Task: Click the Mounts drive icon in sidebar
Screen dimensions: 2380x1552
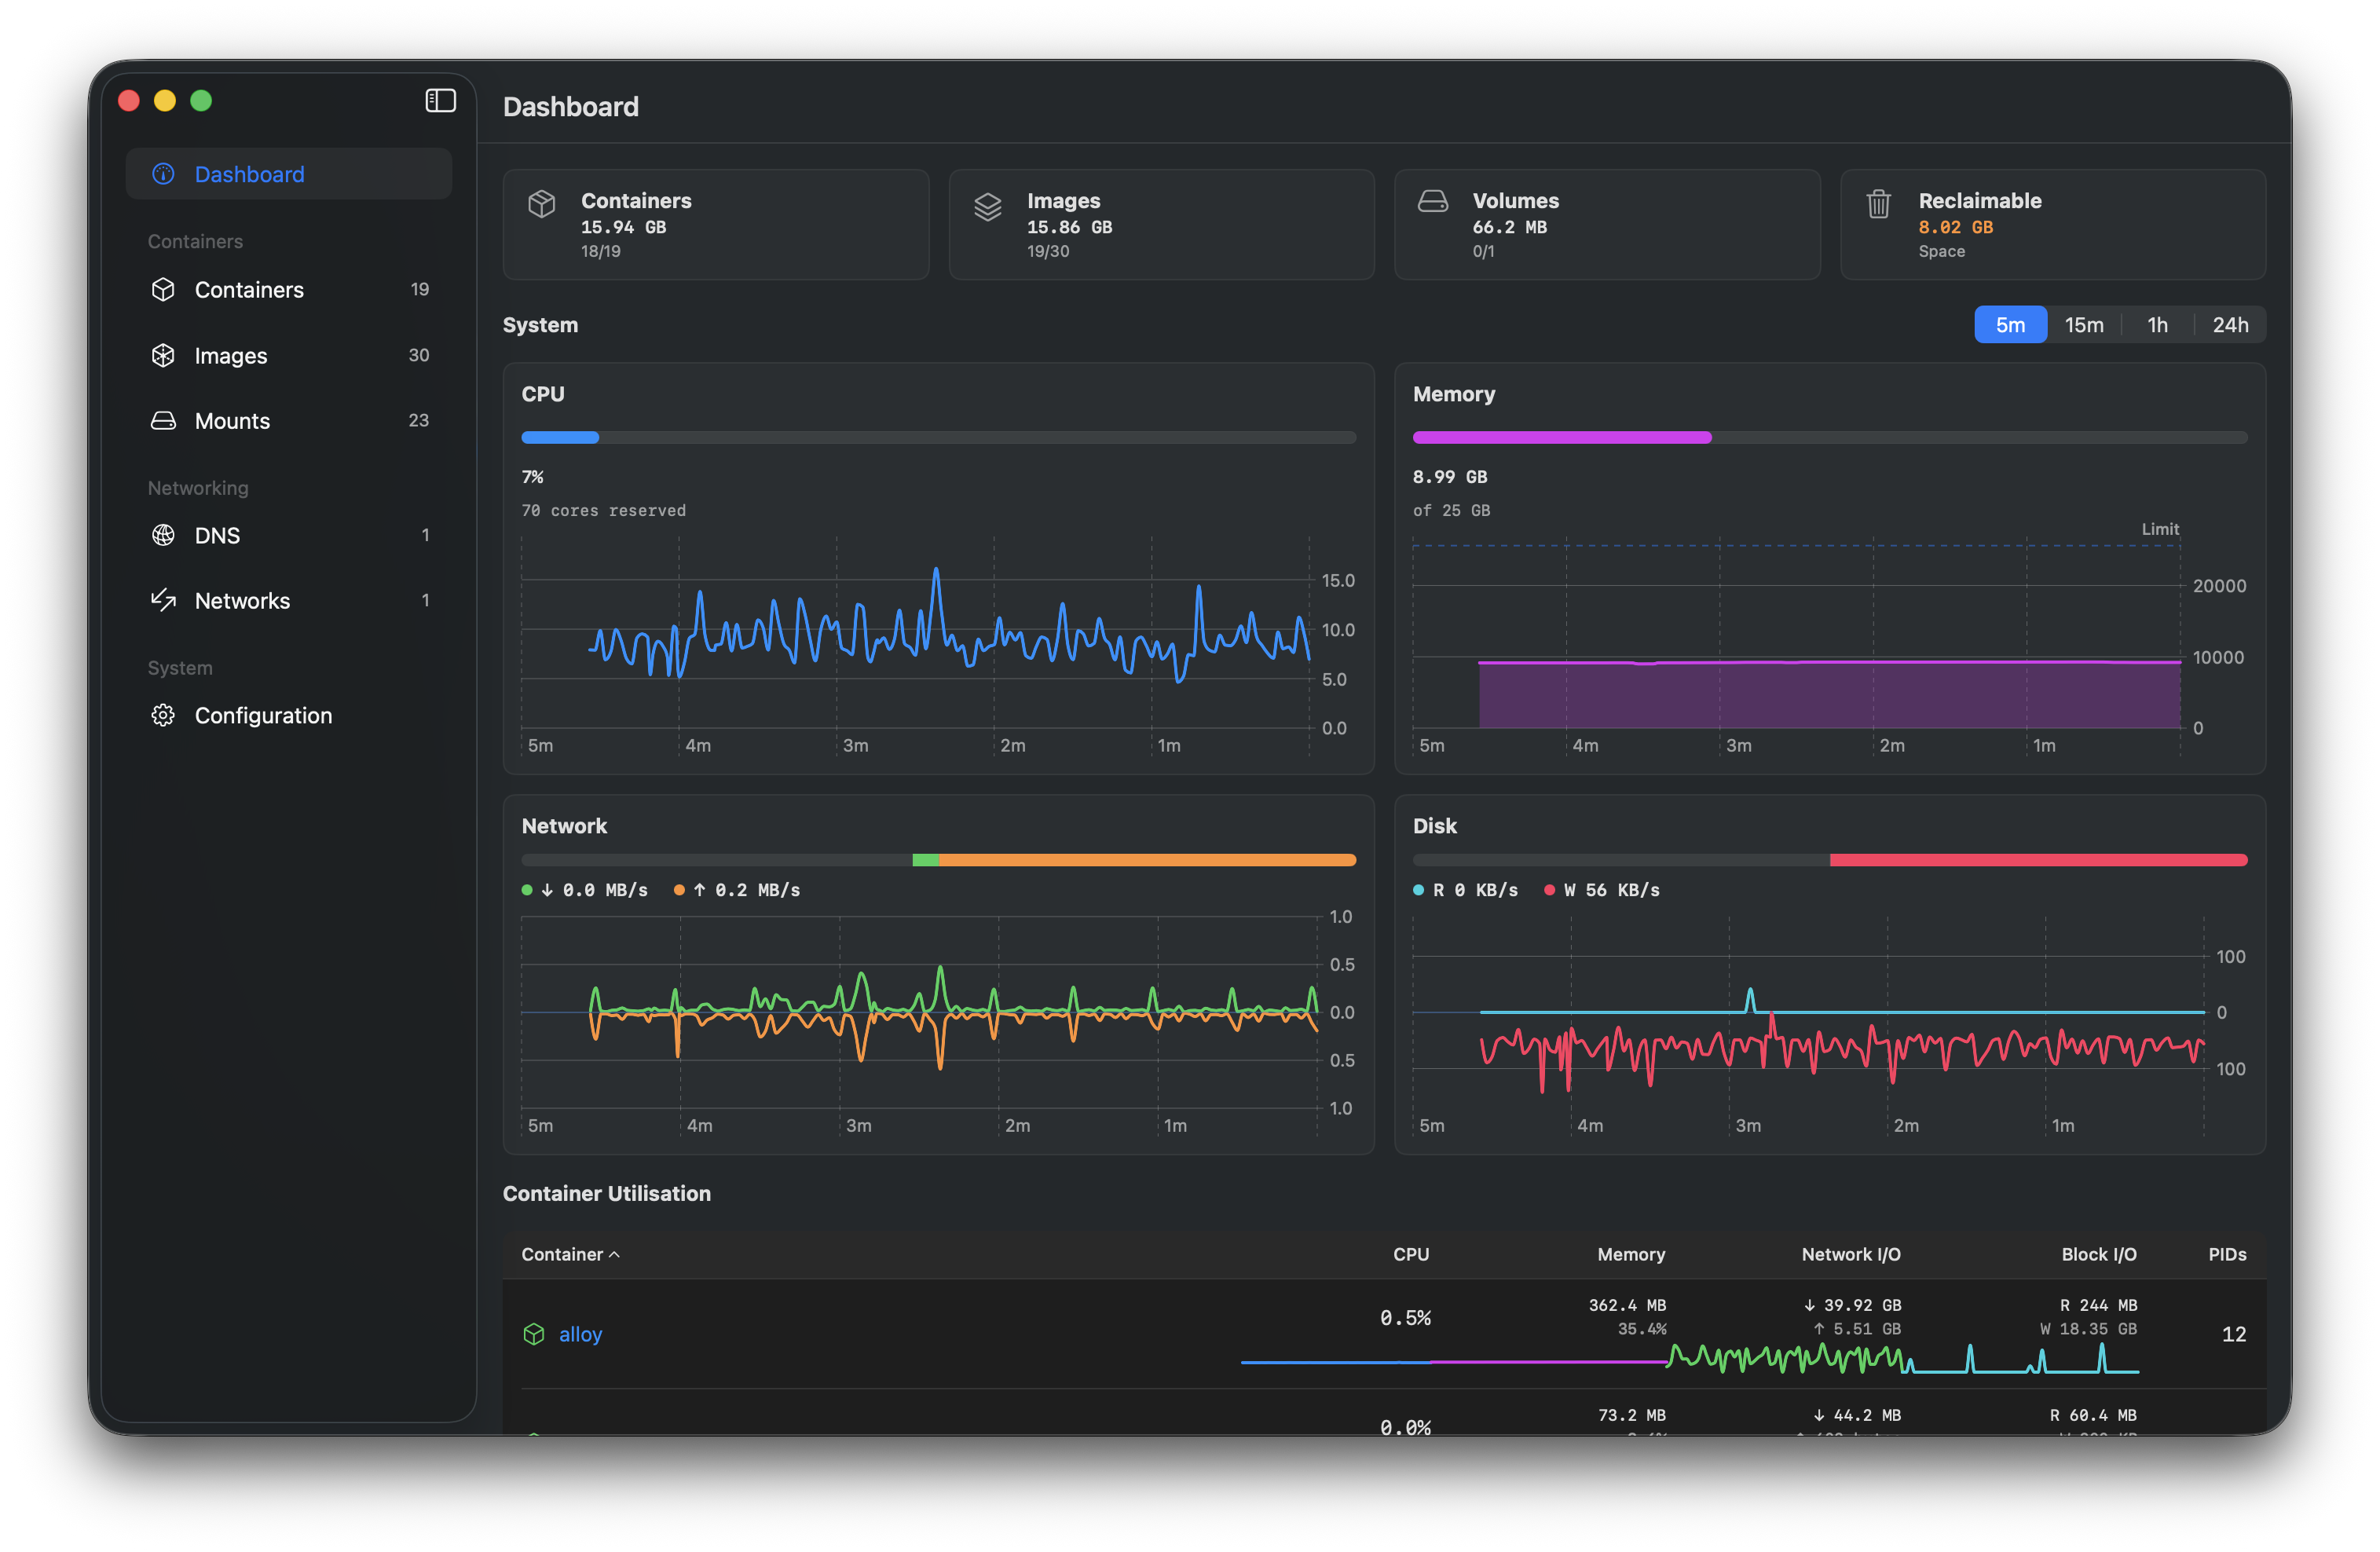Action: coord(163,421)
